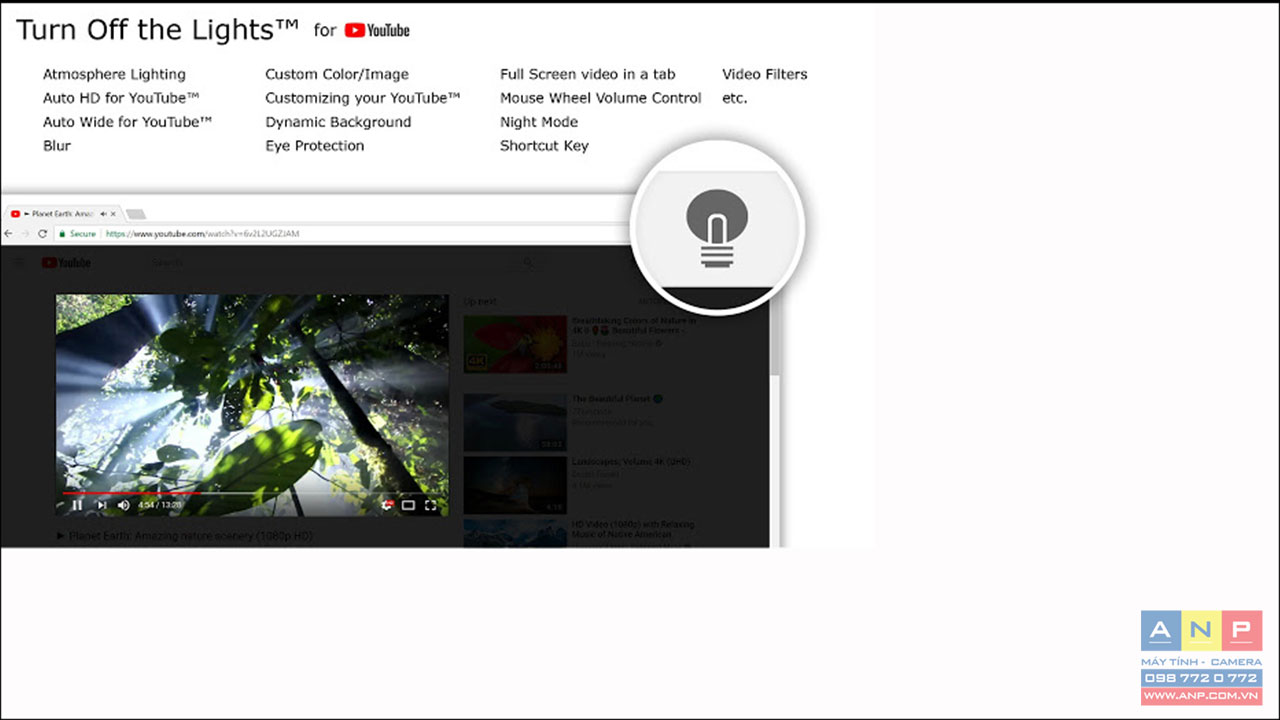This screenshot has height=720, width=1280.
Task: Click the YouTube search magnifier button
Action: pyautogui.click(x=528, y=263)
